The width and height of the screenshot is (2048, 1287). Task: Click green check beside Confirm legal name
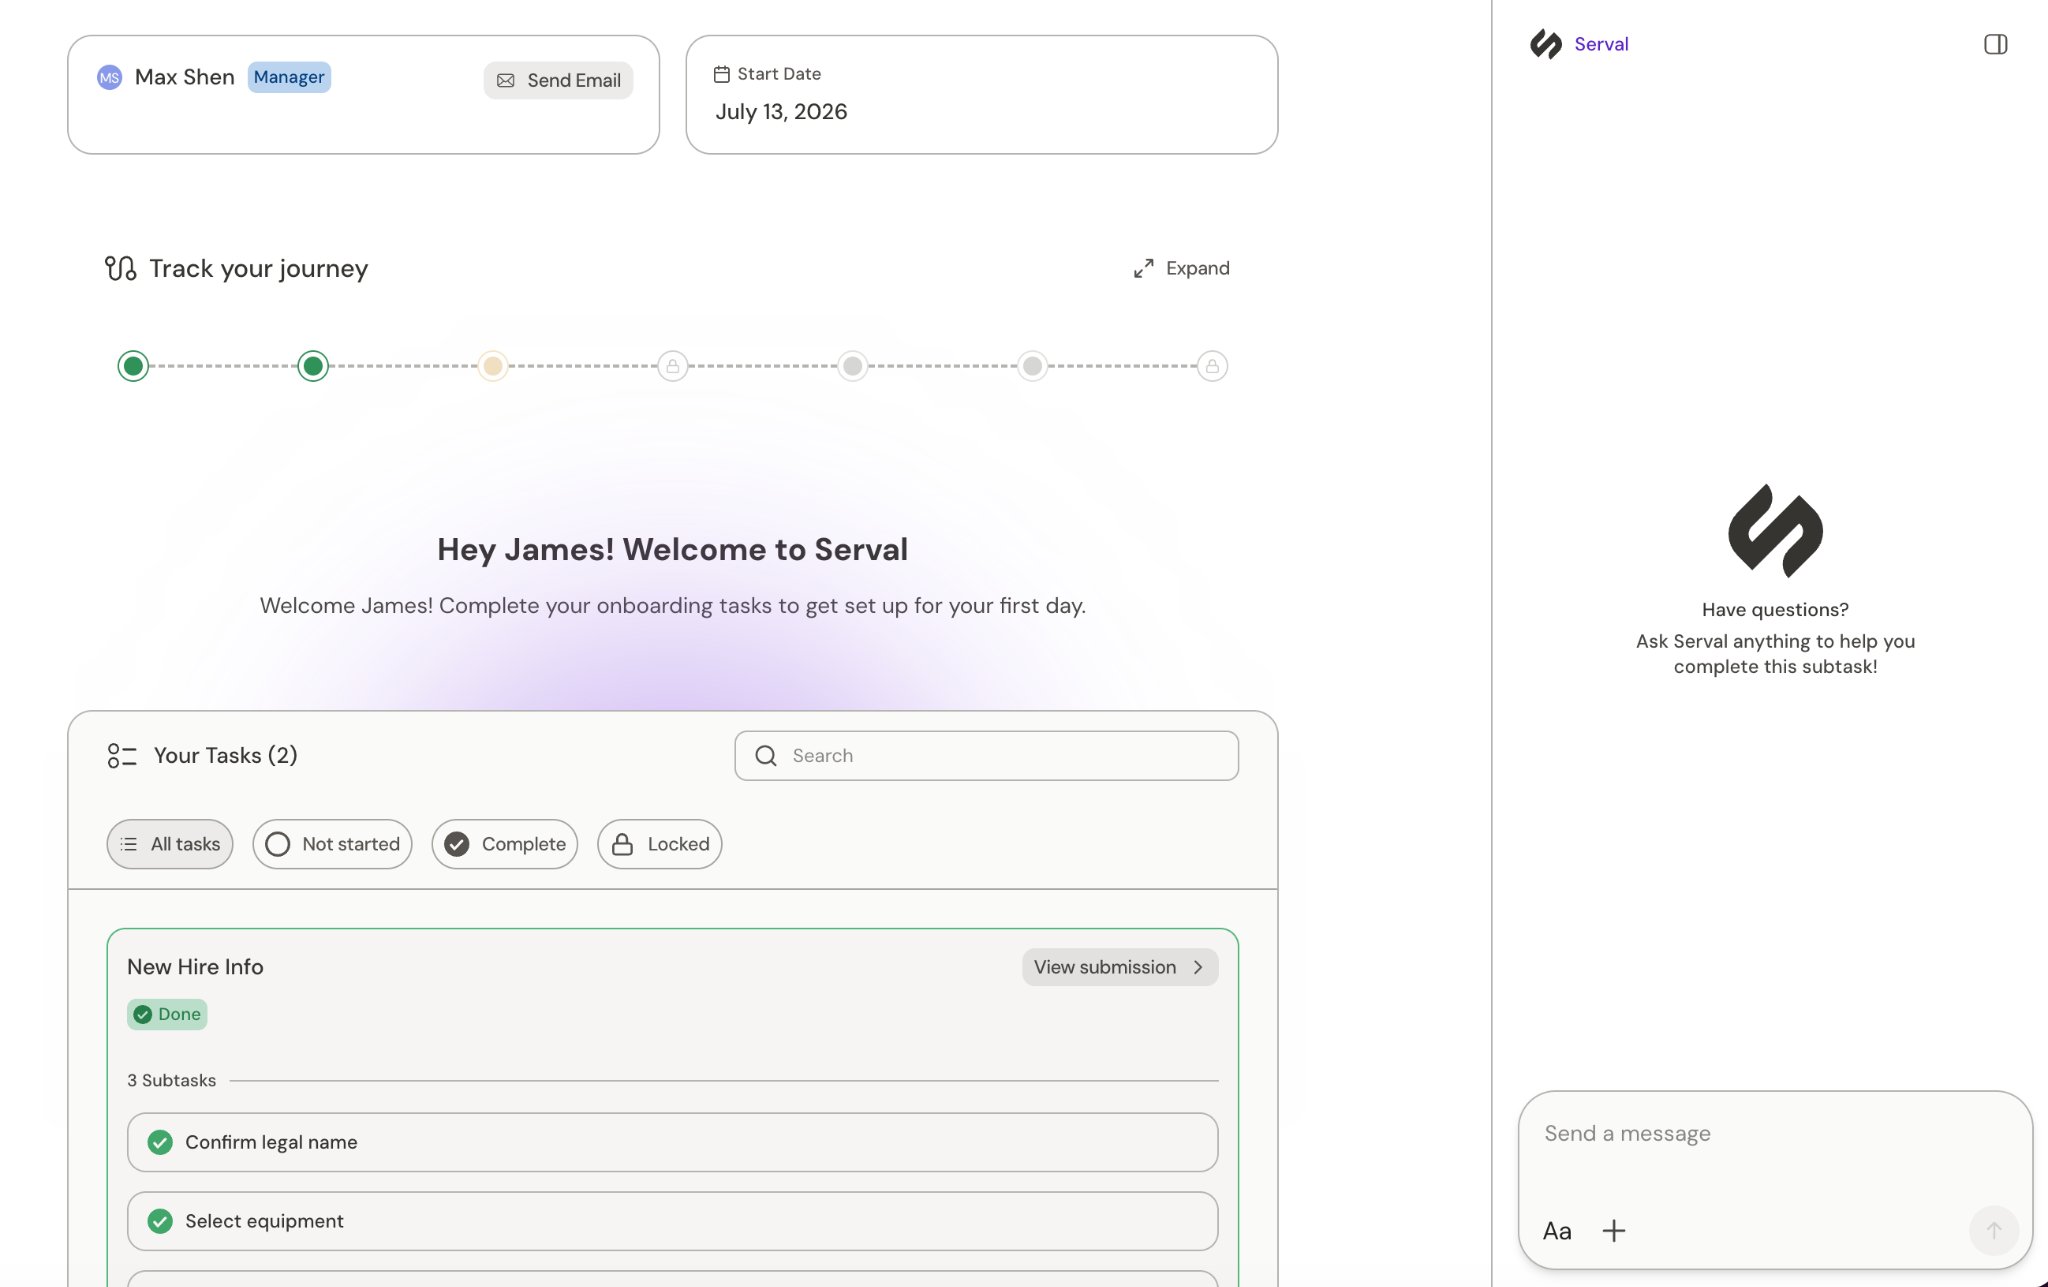click(160, 1142)
